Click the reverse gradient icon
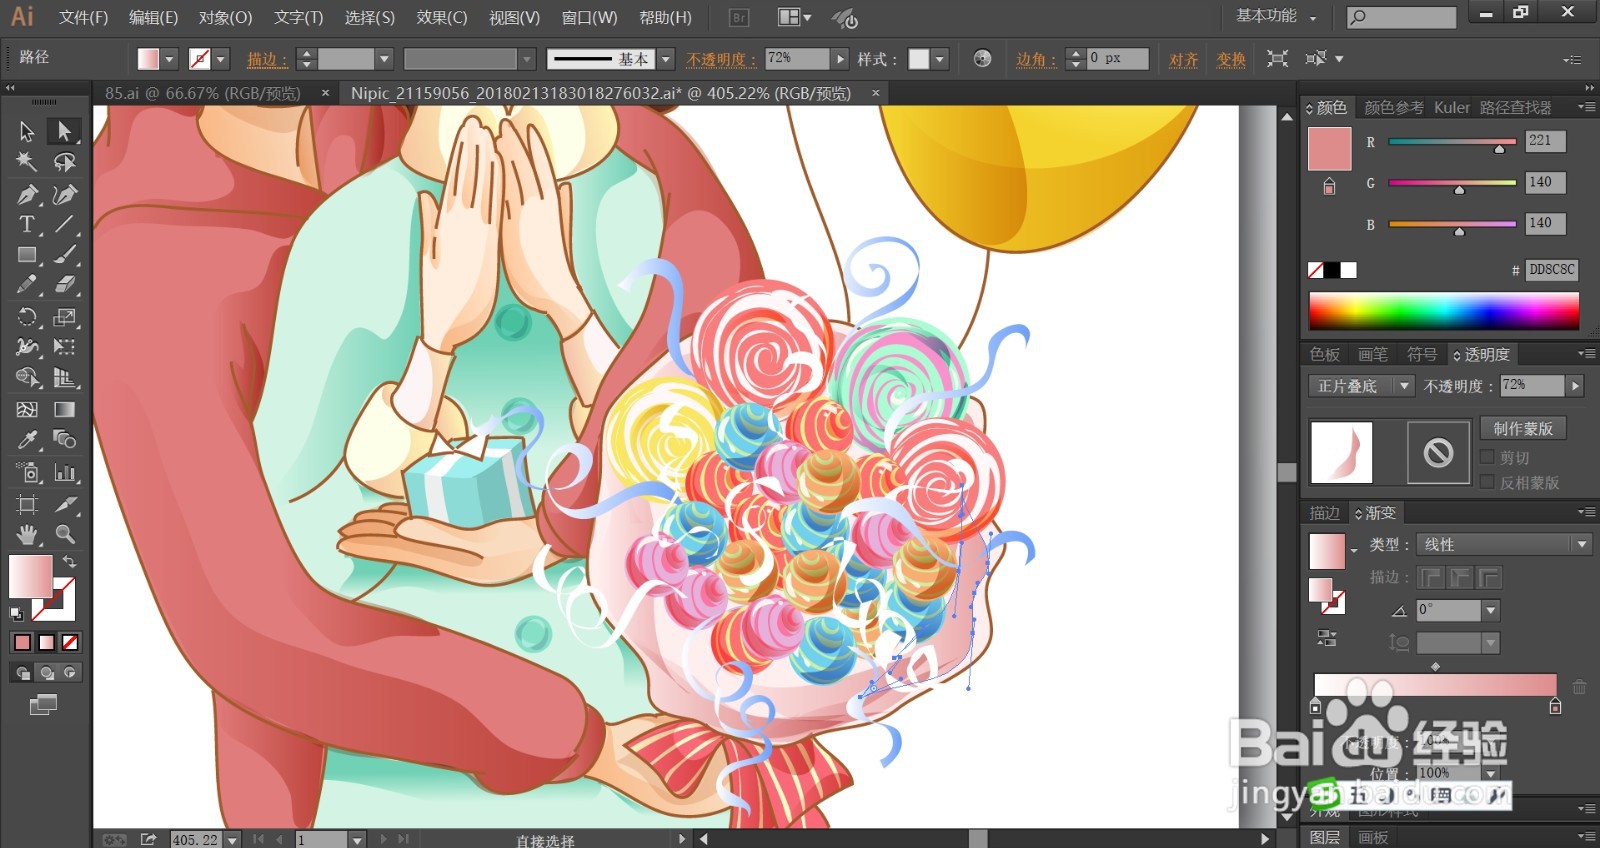Image resolution: width=1600 pixels, height=848 pixels. tap(1327, 638)
